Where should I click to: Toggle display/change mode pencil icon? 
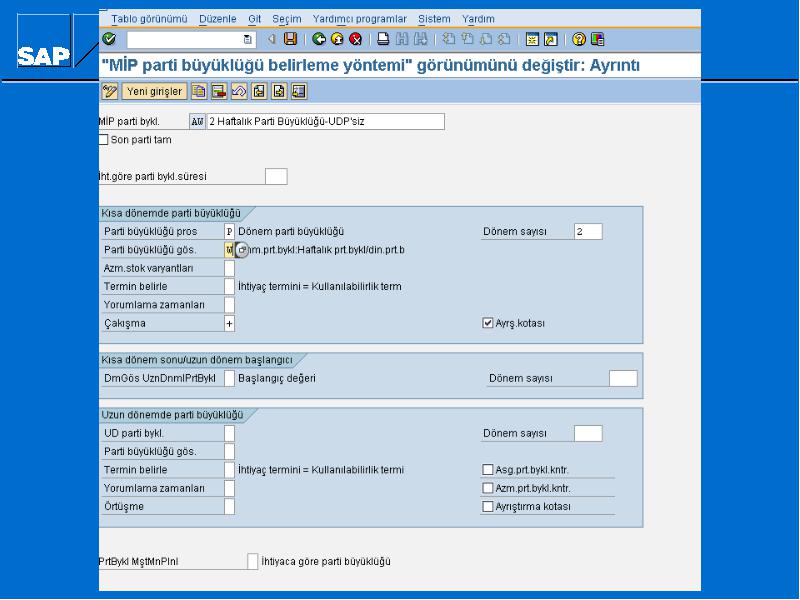pos(110,91)
